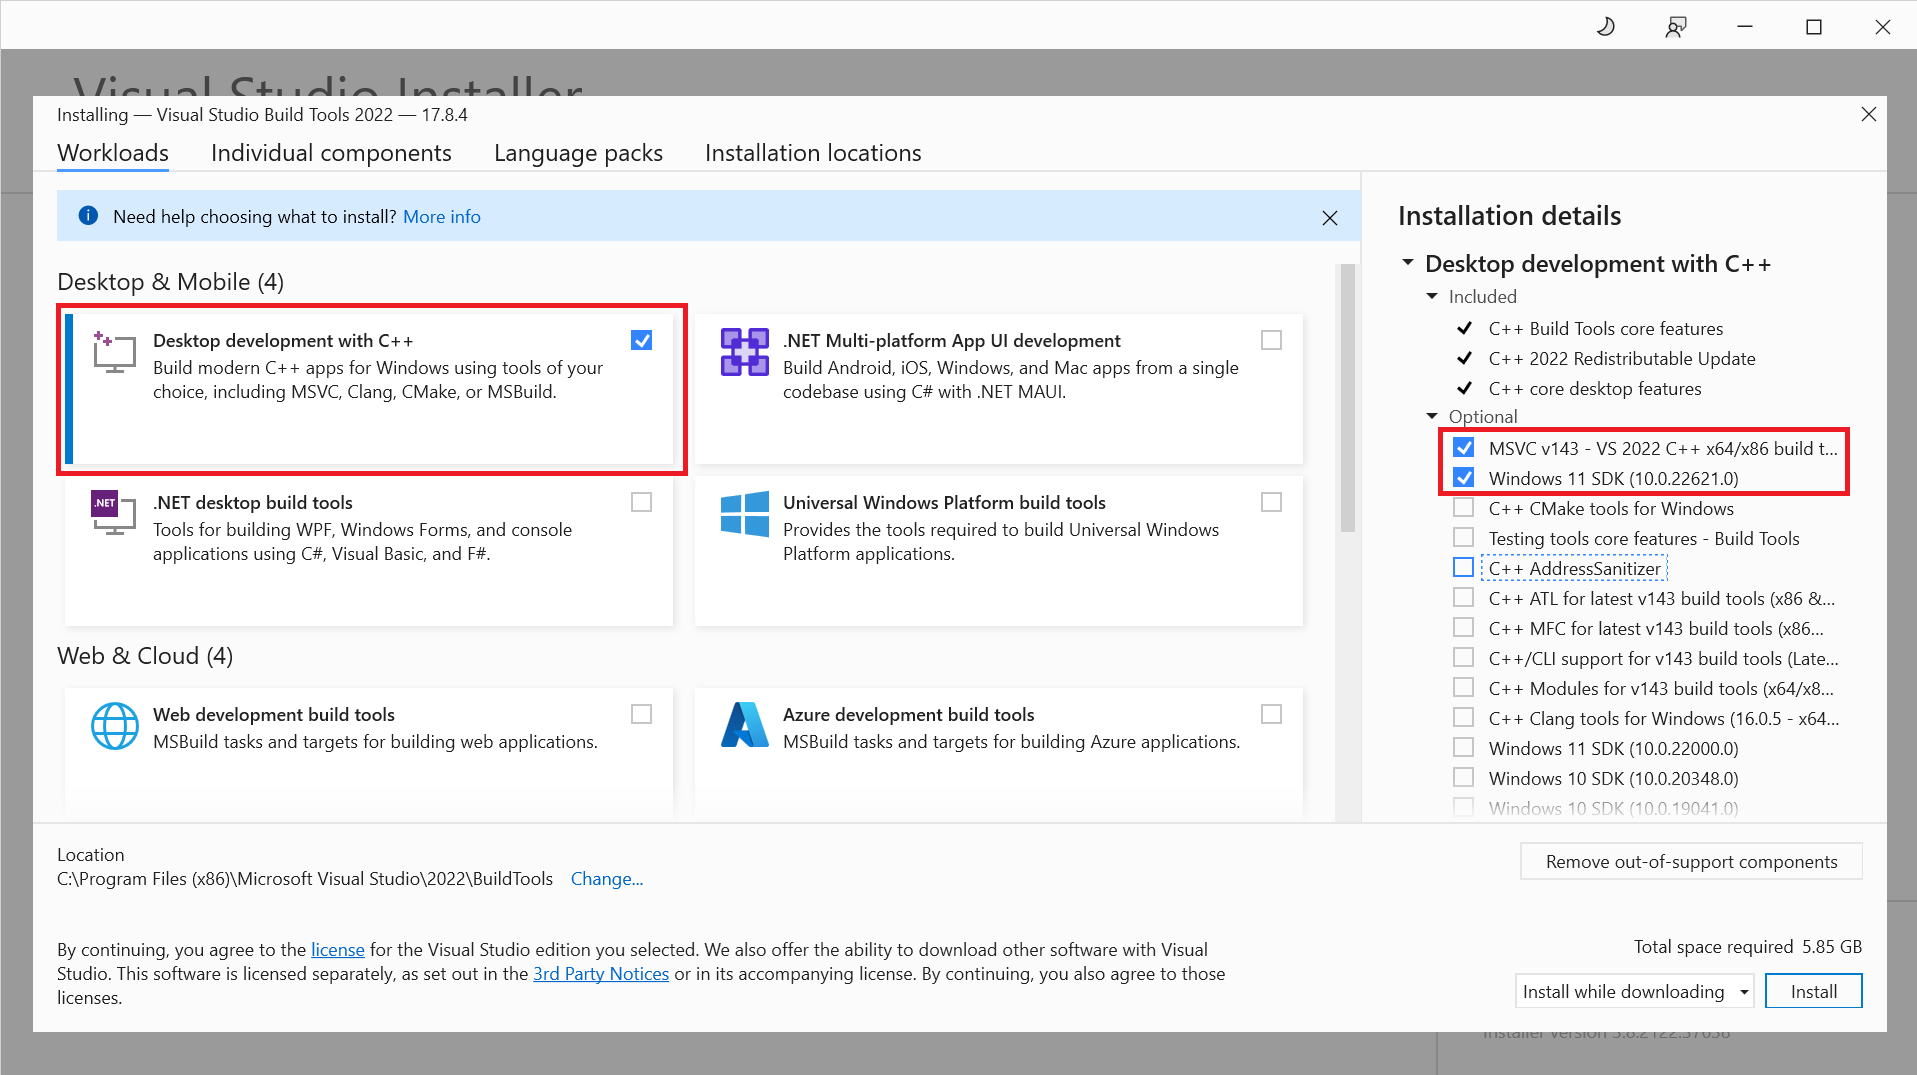Click Change... to edit install location
Image resolution: width=1917 pixels, height=1075 pixels.
tap(607, 879)
